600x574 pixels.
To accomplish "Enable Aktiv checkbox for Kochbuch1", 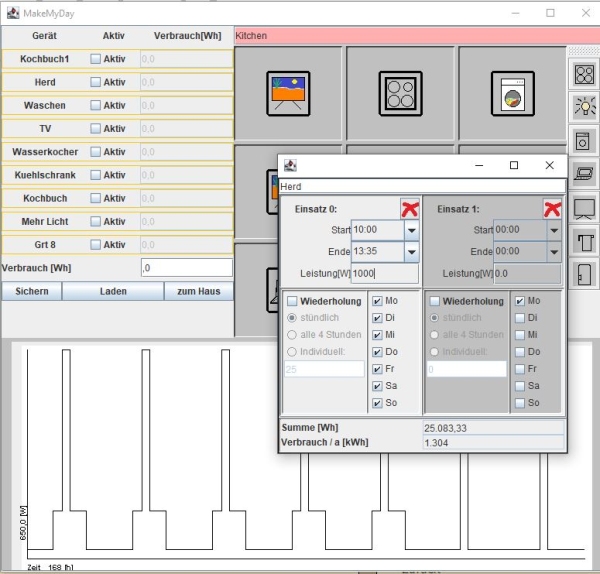I will [95, 59].
